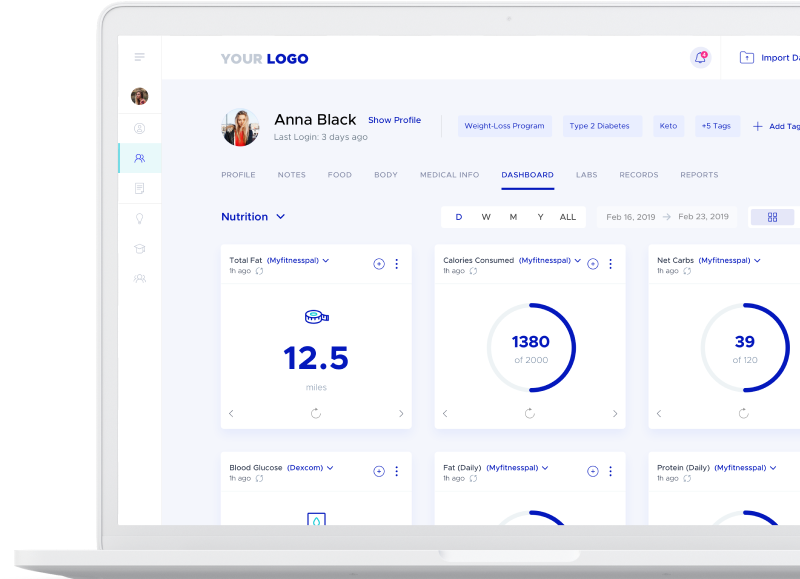
Task: Switch to the grid view layout
Action: pyautogui.click(x=772, y=217)
